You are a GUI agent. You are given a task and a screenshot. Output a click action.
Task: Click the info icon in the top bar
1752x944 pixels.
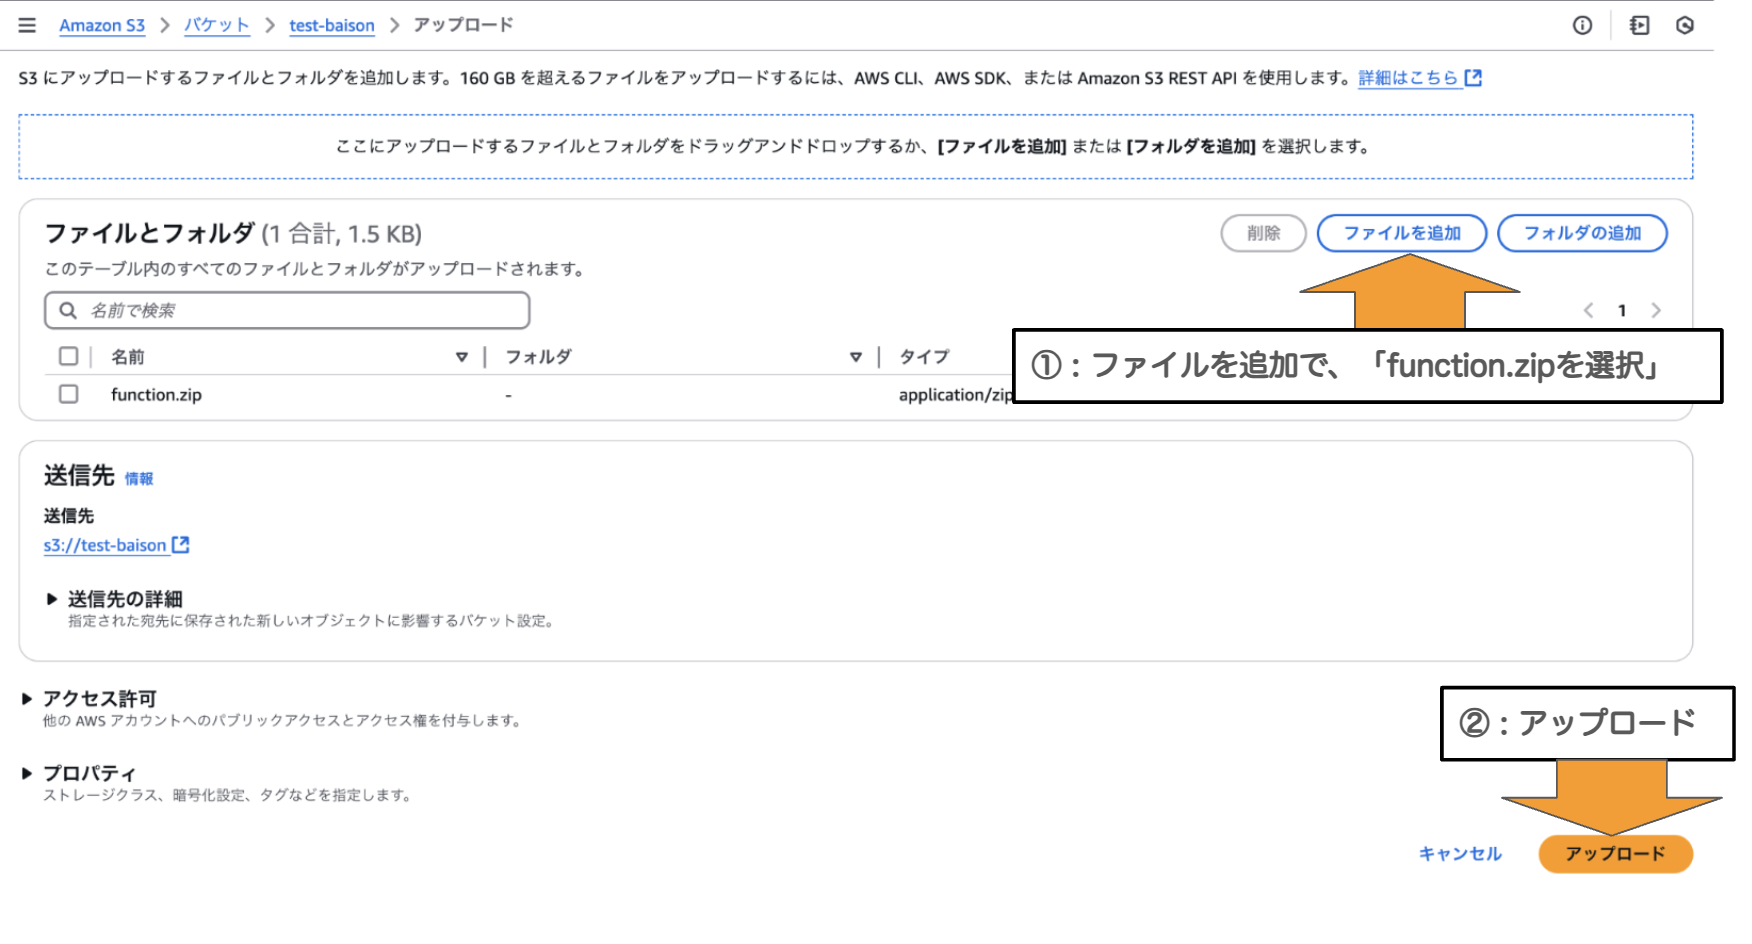1582,25
